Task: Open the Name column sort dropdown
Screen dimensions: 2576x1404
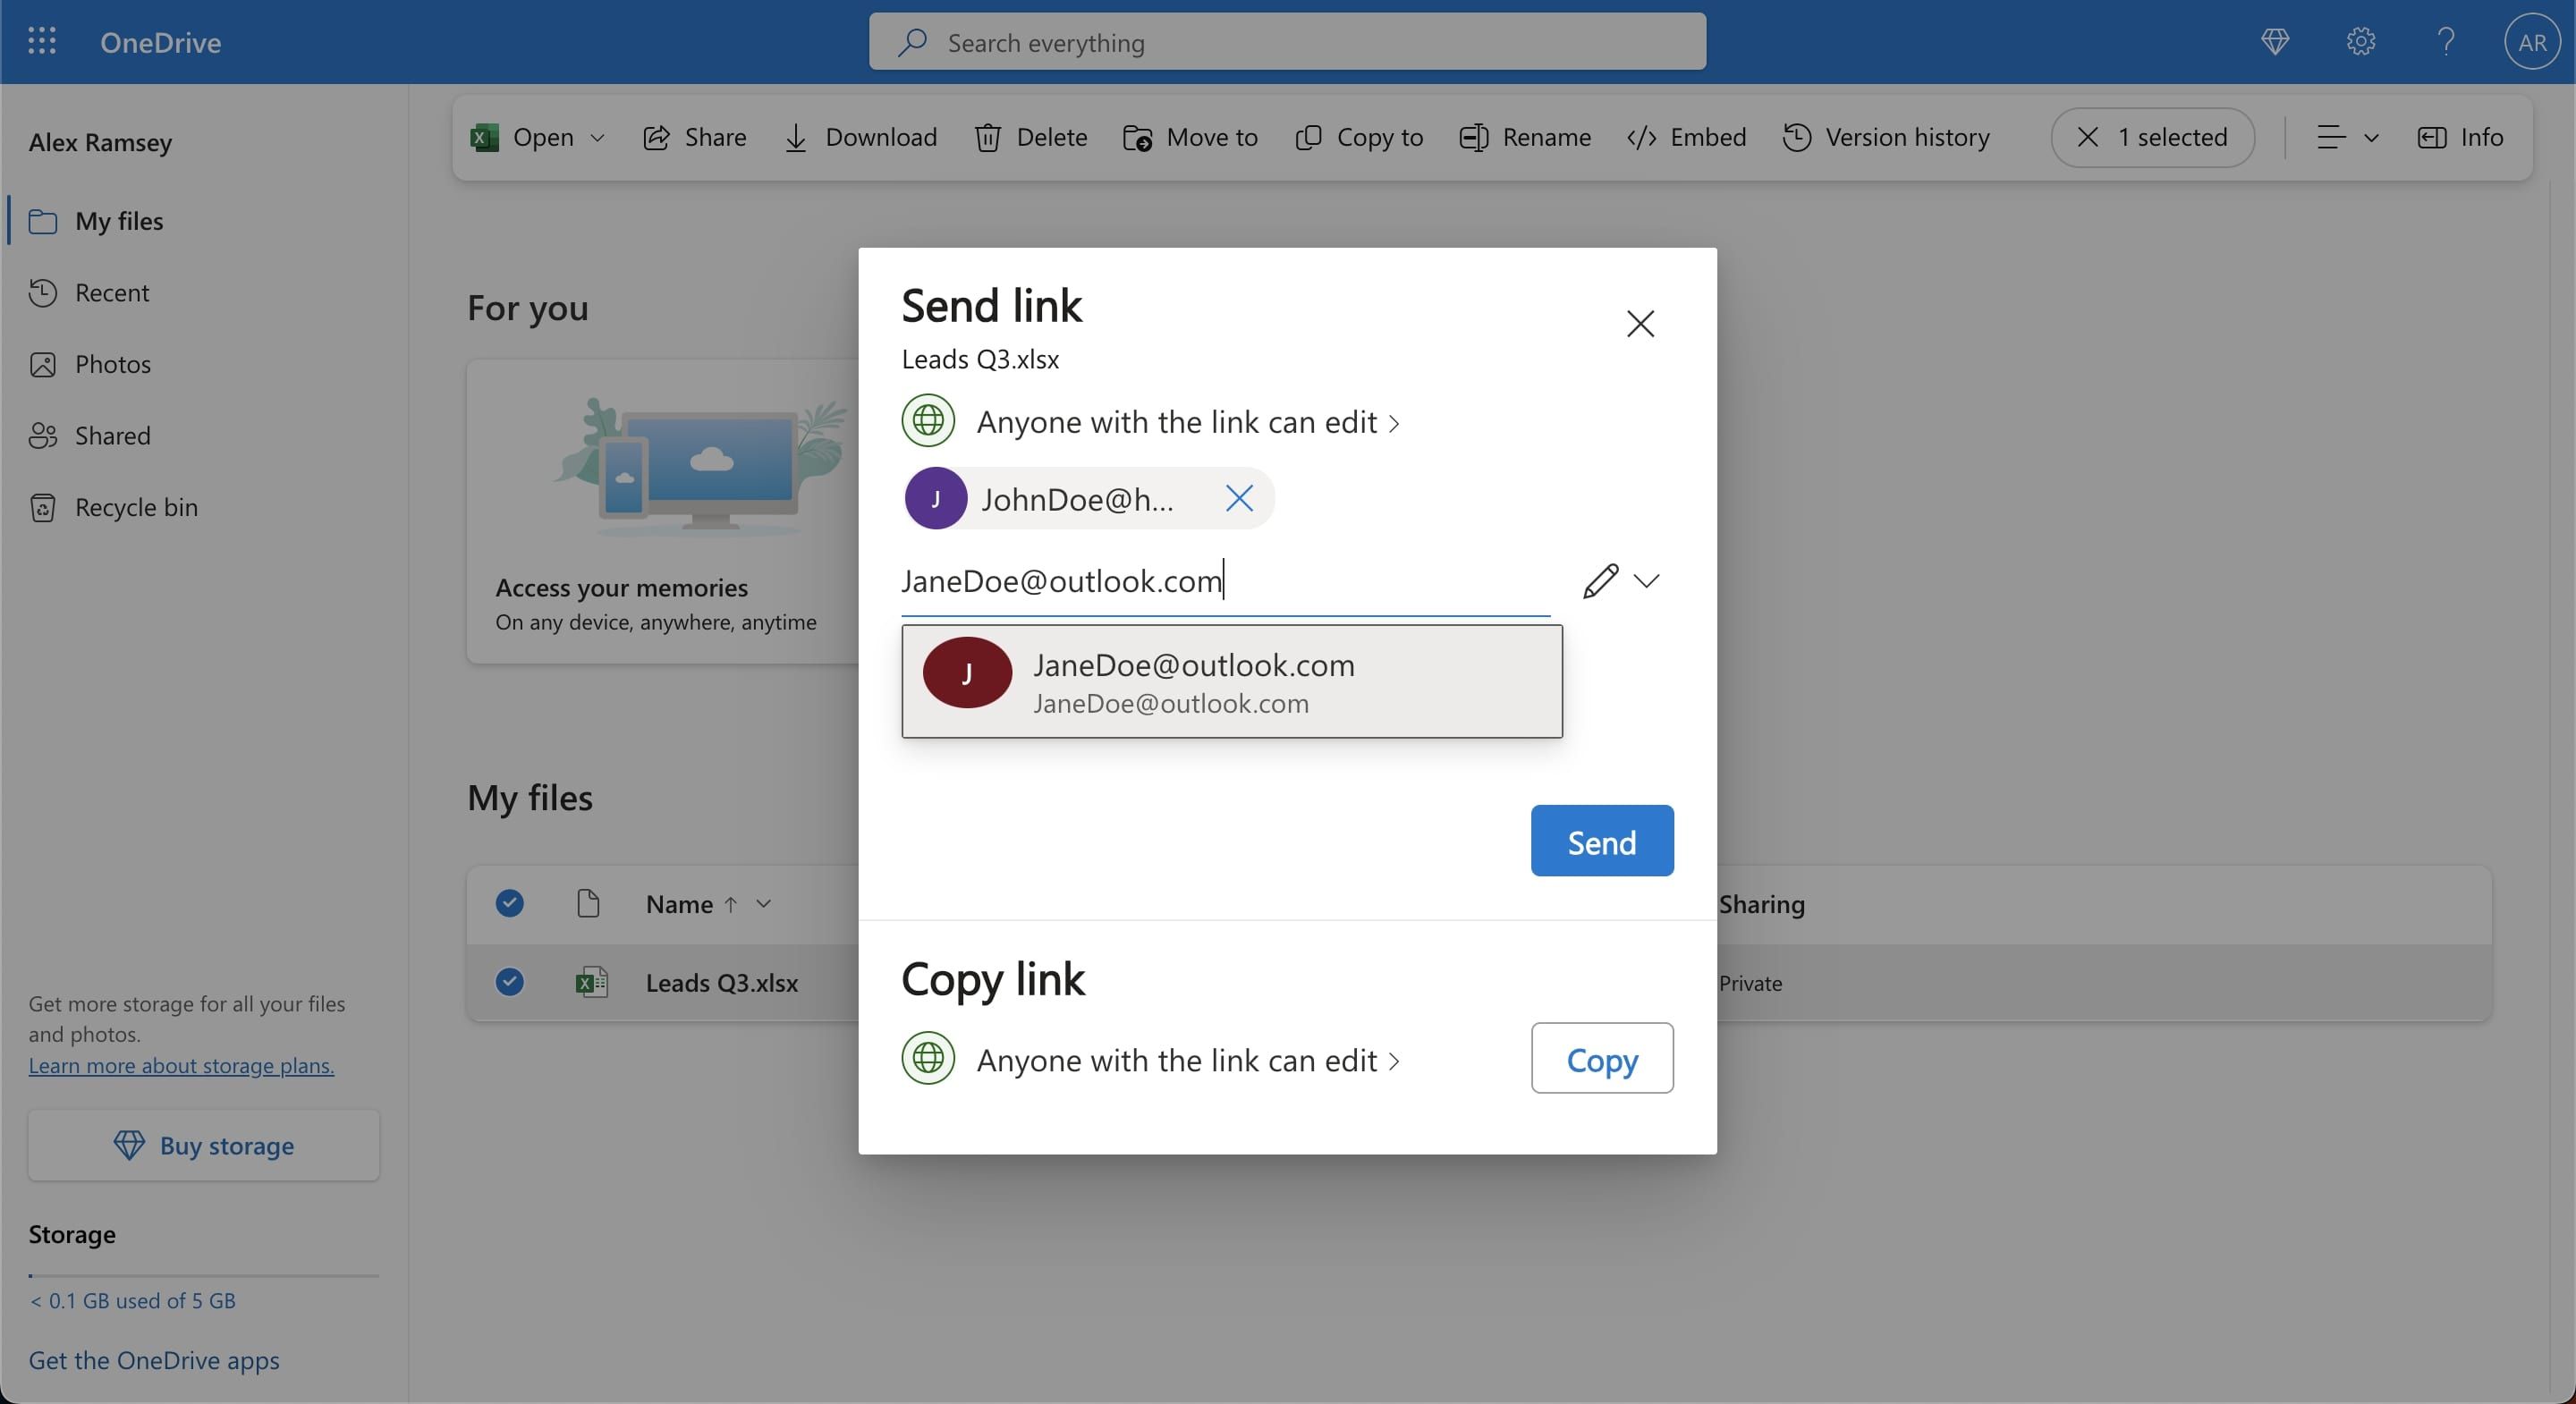Action: pos(764,903)
